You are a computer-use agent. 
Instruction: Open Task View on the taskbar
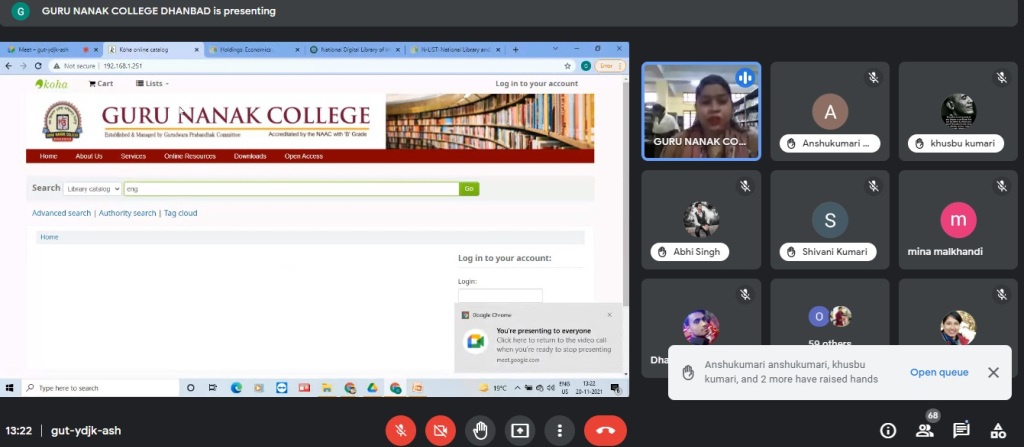(x=212, y=388)
